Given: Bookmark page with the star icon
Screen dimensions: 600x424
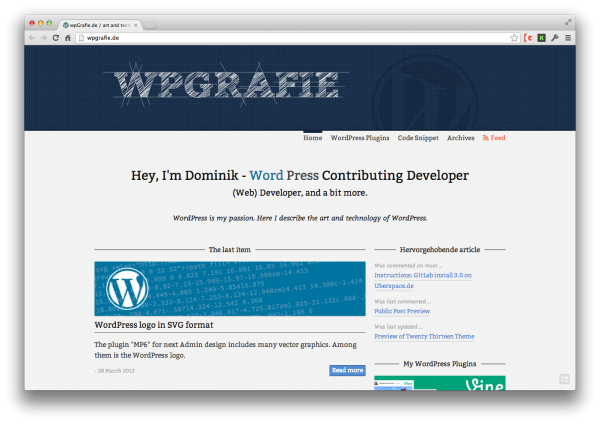Looking at the screenshot, I should [x=514, y=38].
